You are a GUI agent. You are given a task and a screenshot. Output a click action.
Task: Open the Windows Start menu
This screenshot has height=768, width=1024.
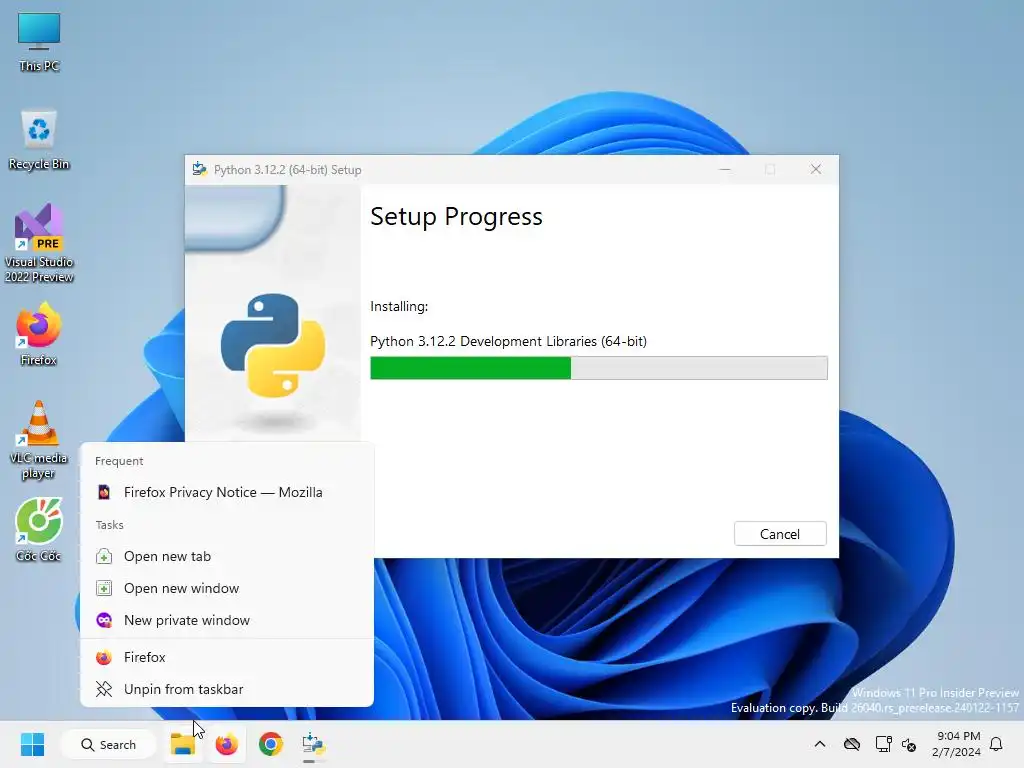pyautogui.click(x=32, y=744)
